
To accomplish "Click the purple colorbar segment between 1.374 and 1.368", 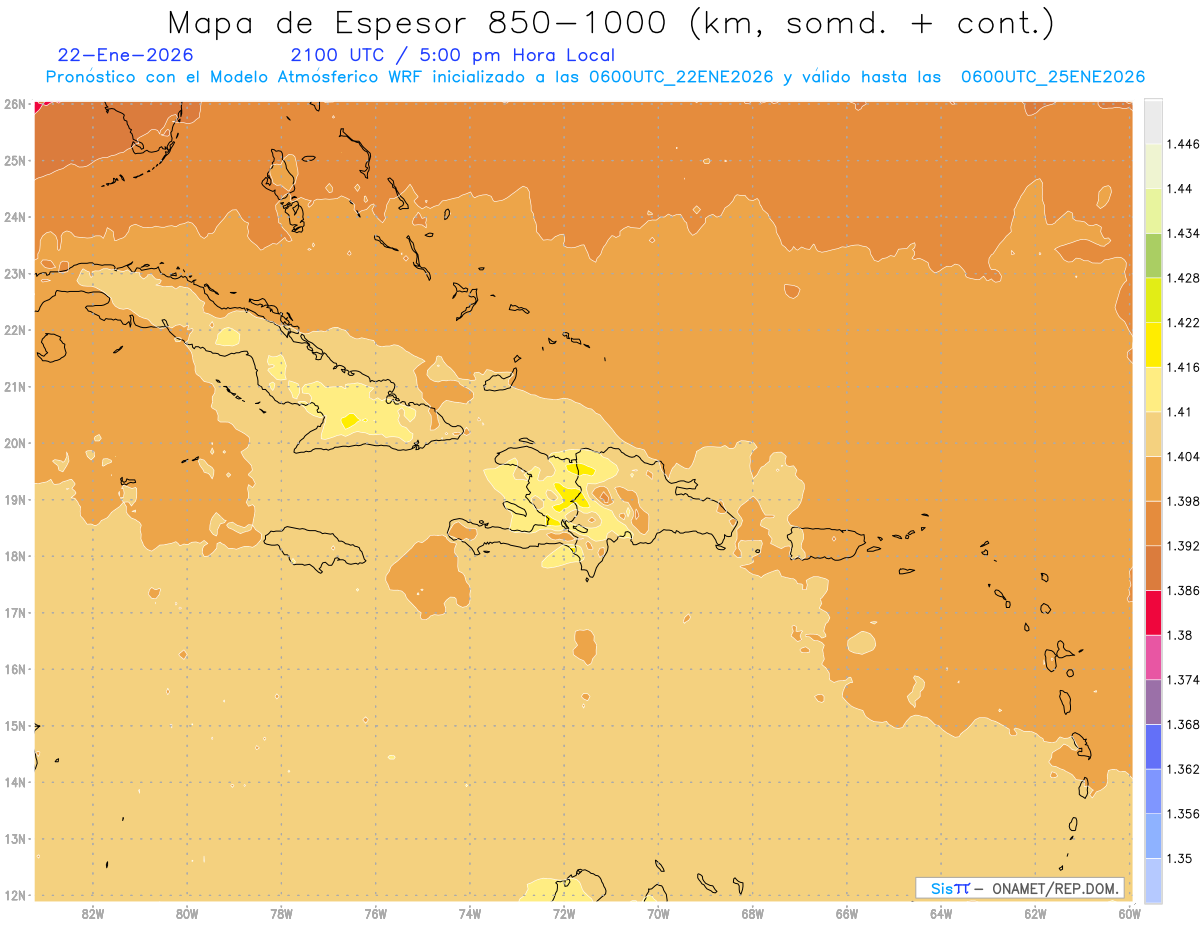I will pos(1153,702).
